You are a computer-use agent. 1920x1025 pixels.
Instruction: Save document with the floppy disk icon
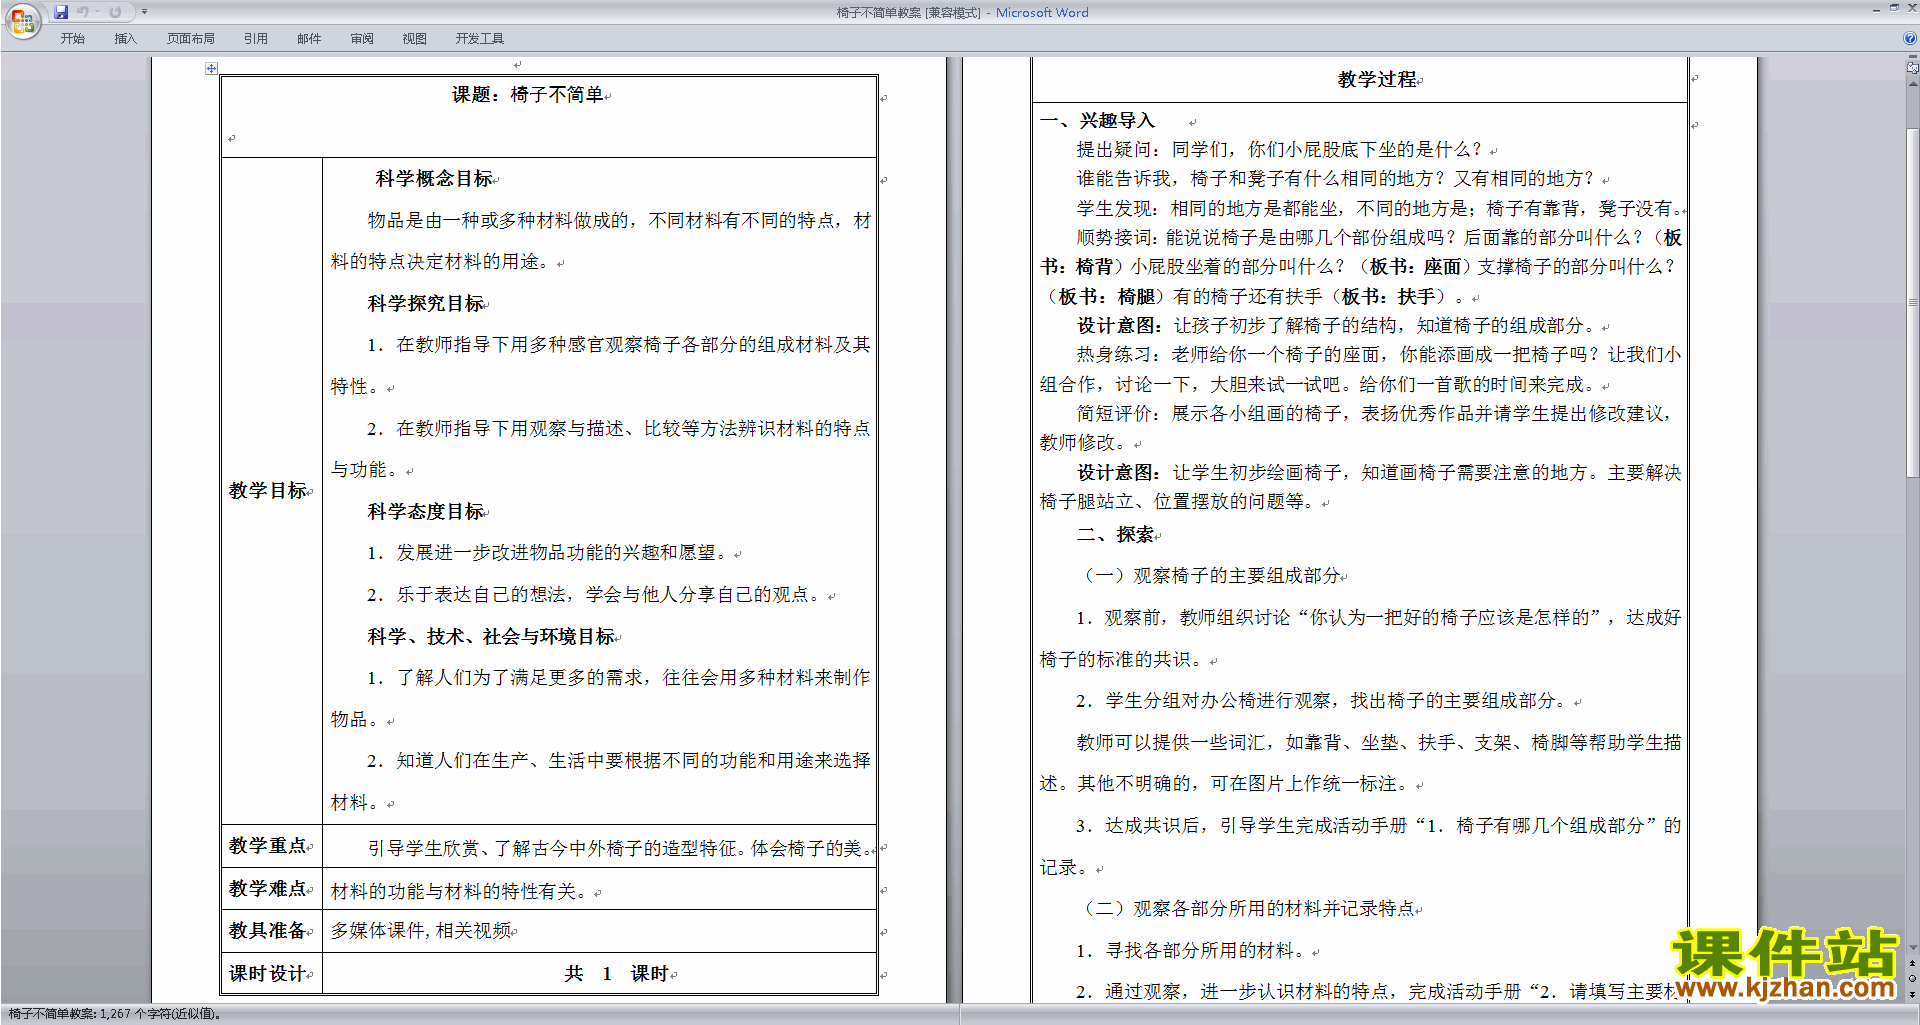61,12
